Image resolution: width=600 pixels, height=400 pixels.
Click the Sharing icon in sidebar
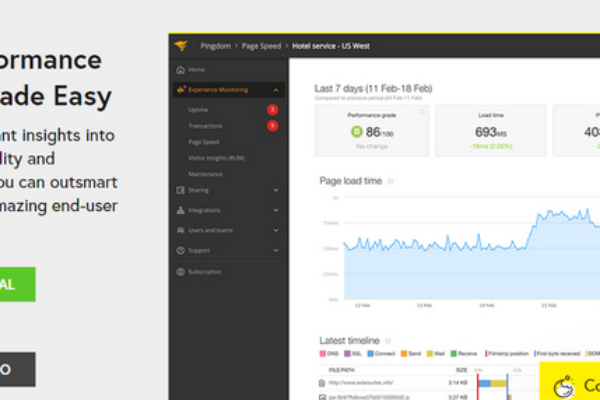click(181, 190)
